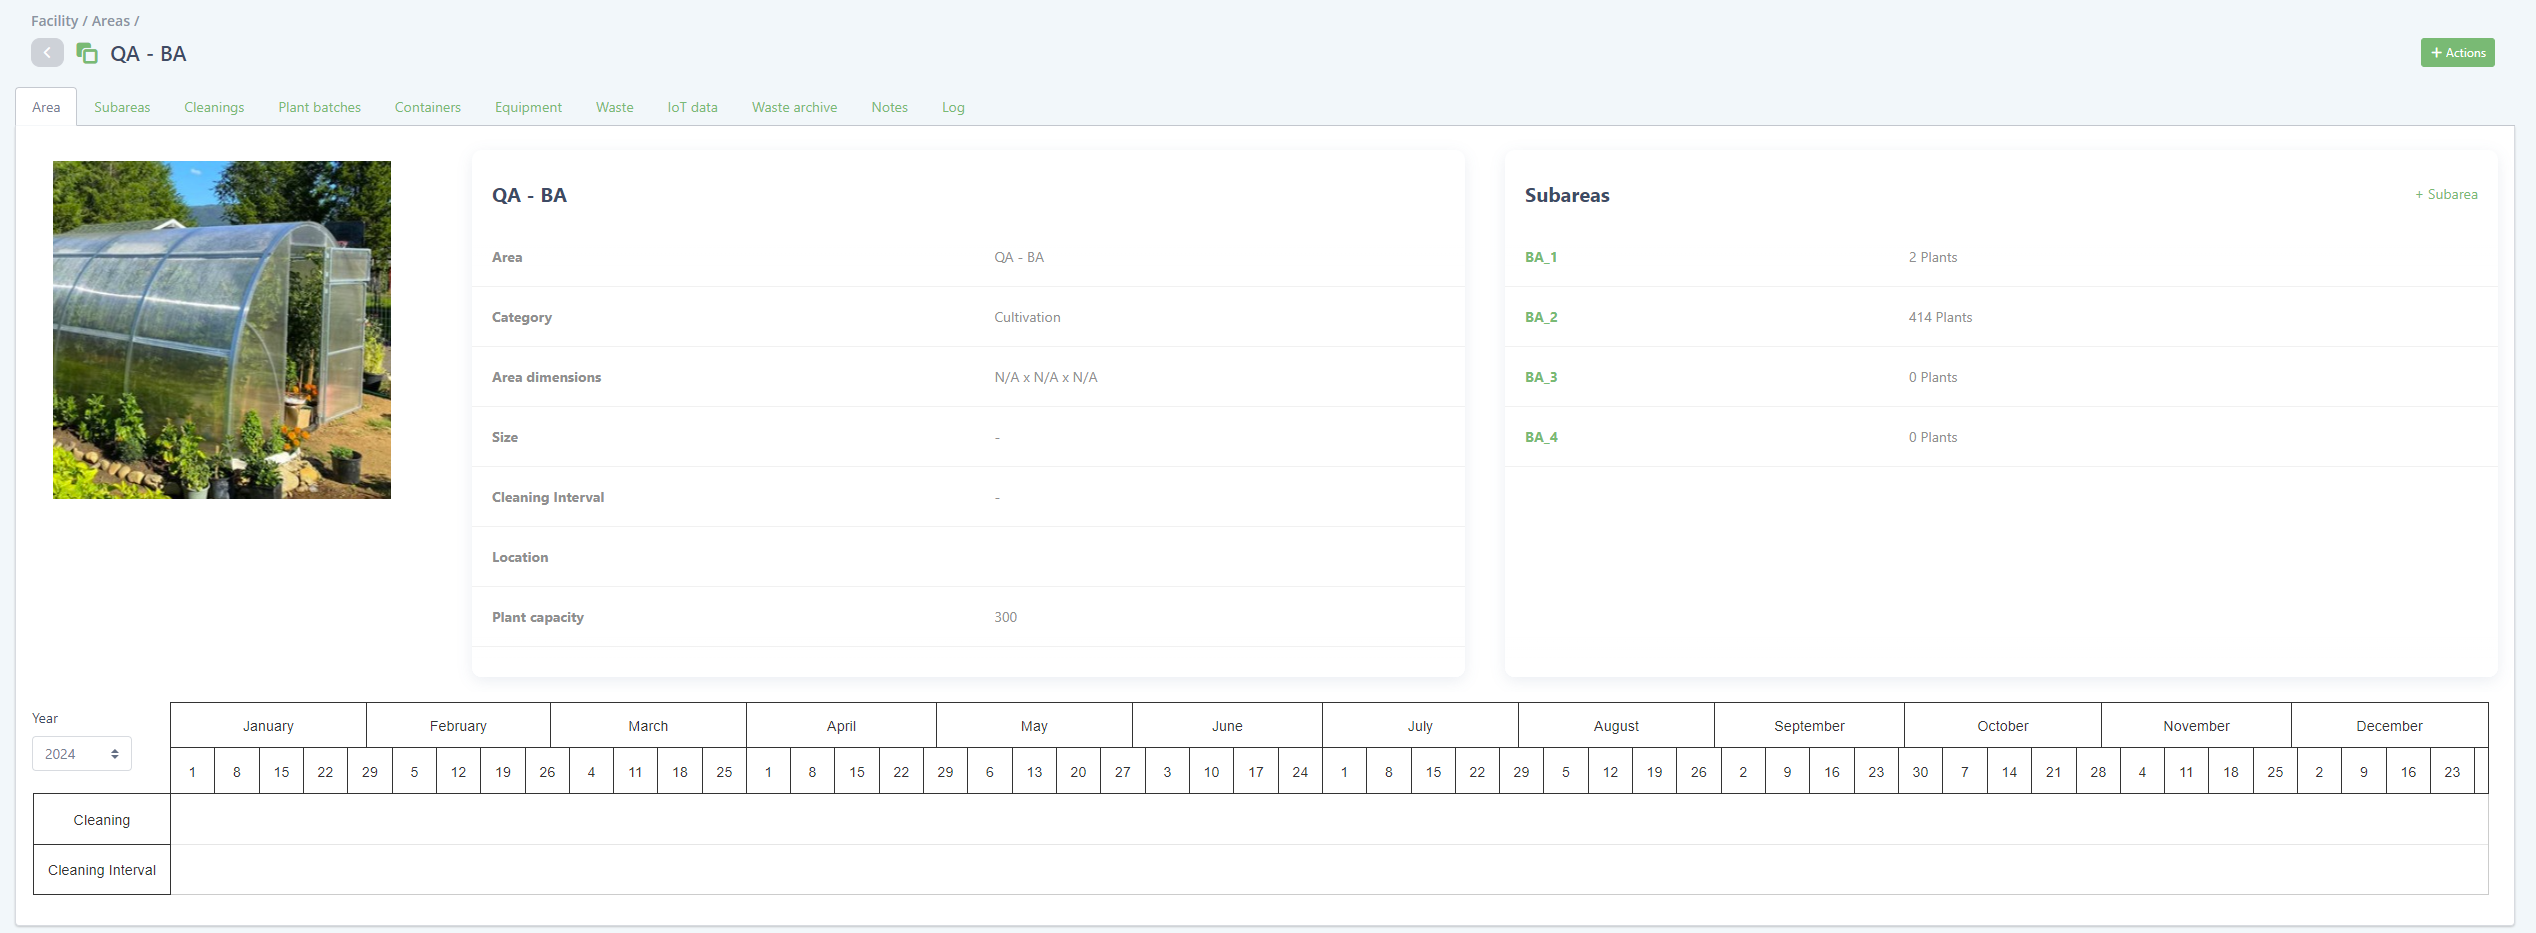This screenshot has width=2536, height=933.
Task: Open the Cleanings tab
Action: coord(214,107)
